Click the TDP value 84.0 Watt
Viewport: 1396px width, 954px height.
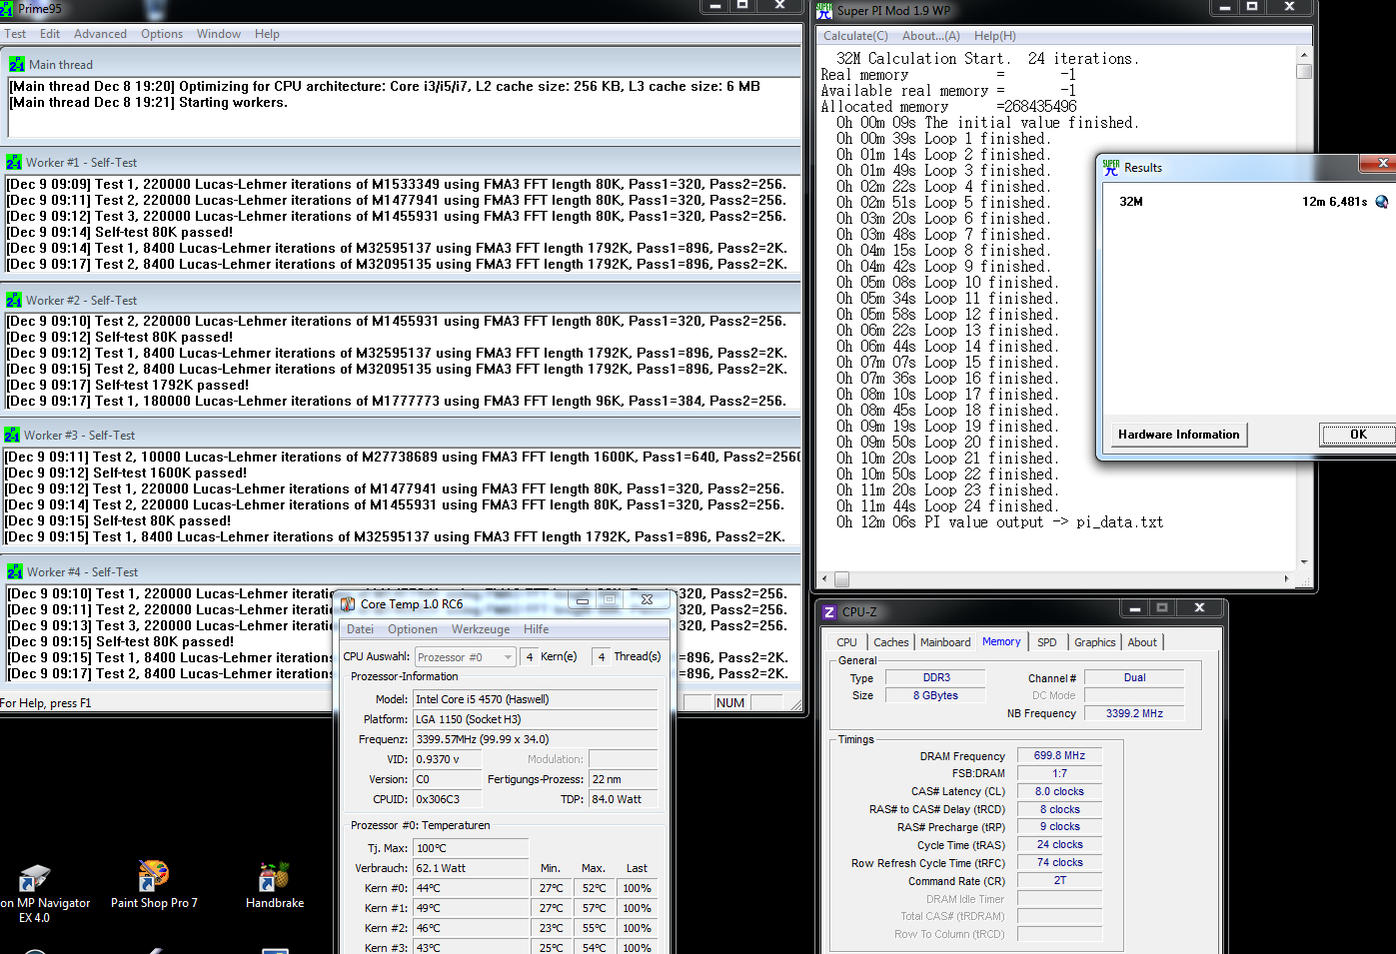pos(623,799)
